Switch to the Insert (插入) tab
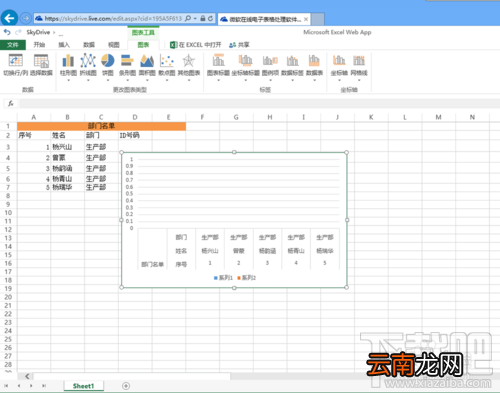 64,45
